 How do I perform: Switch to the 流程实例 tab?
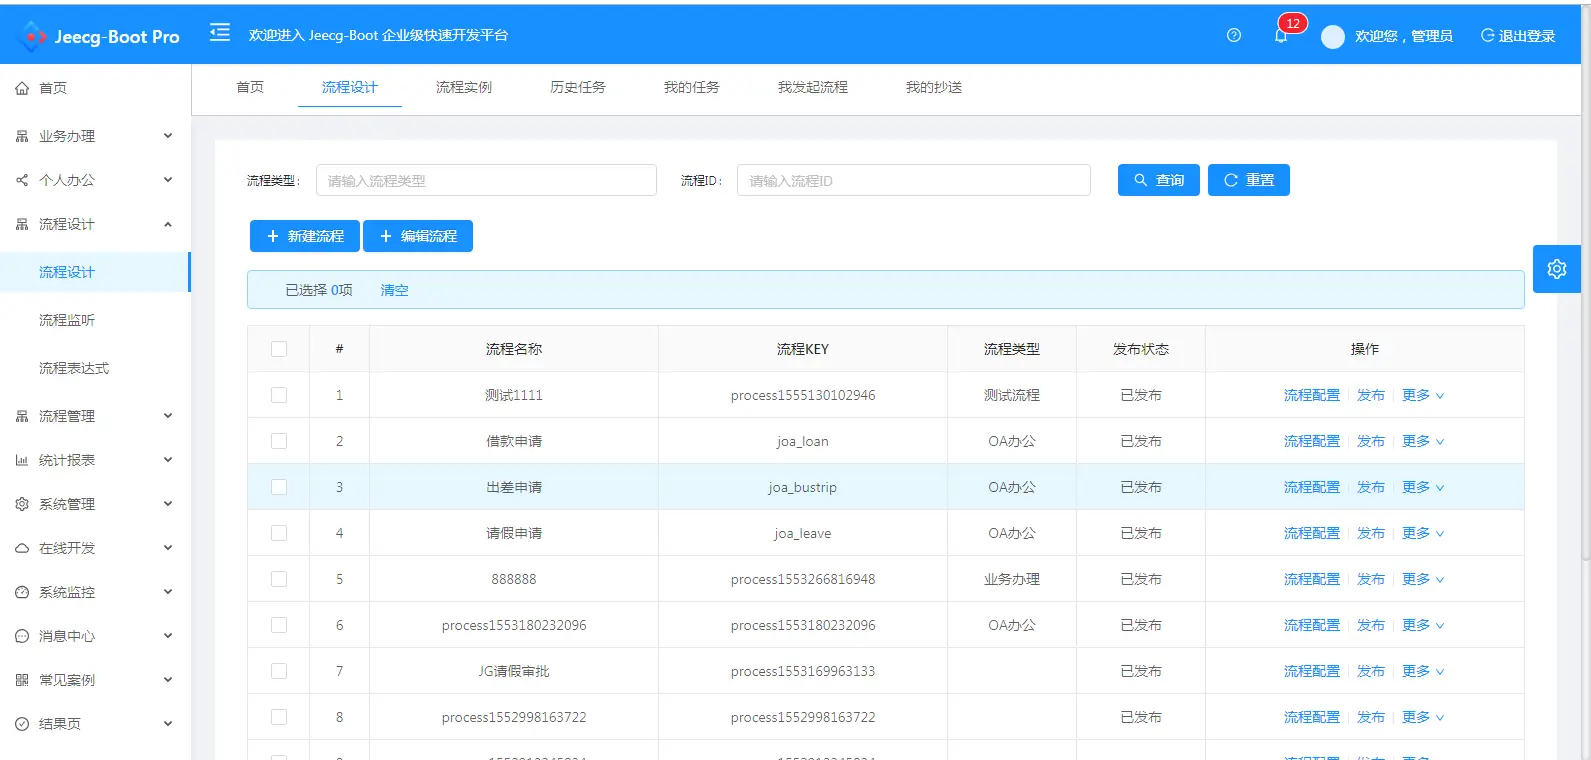(x=464, y=87)
